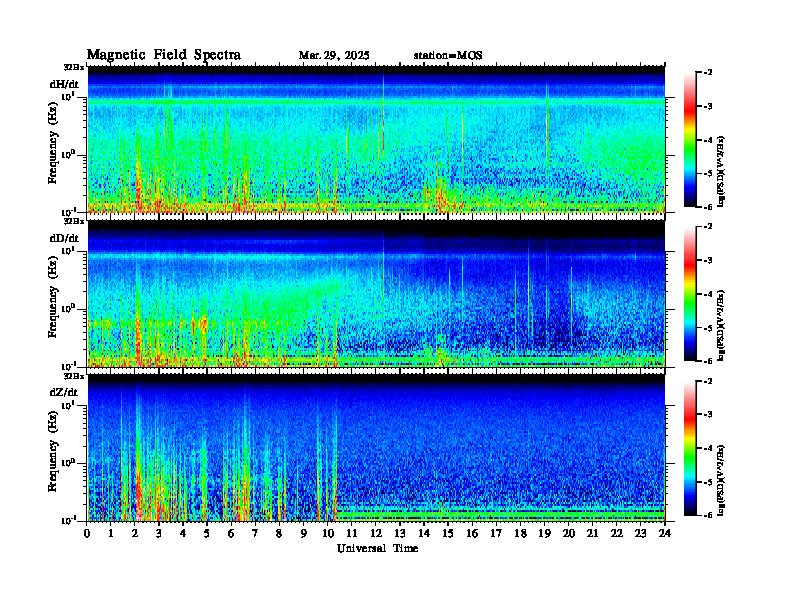Click hour '5' on the time axis
792x612 pixels.
point(208,533)
